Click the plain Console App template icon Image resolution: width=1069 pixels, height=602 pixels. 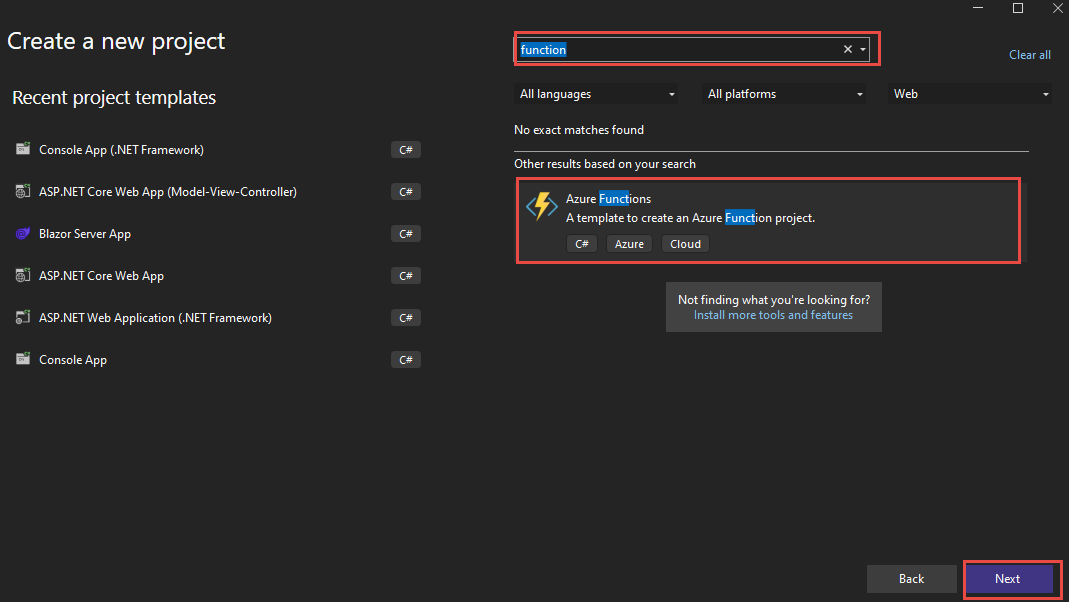point(23,359)
